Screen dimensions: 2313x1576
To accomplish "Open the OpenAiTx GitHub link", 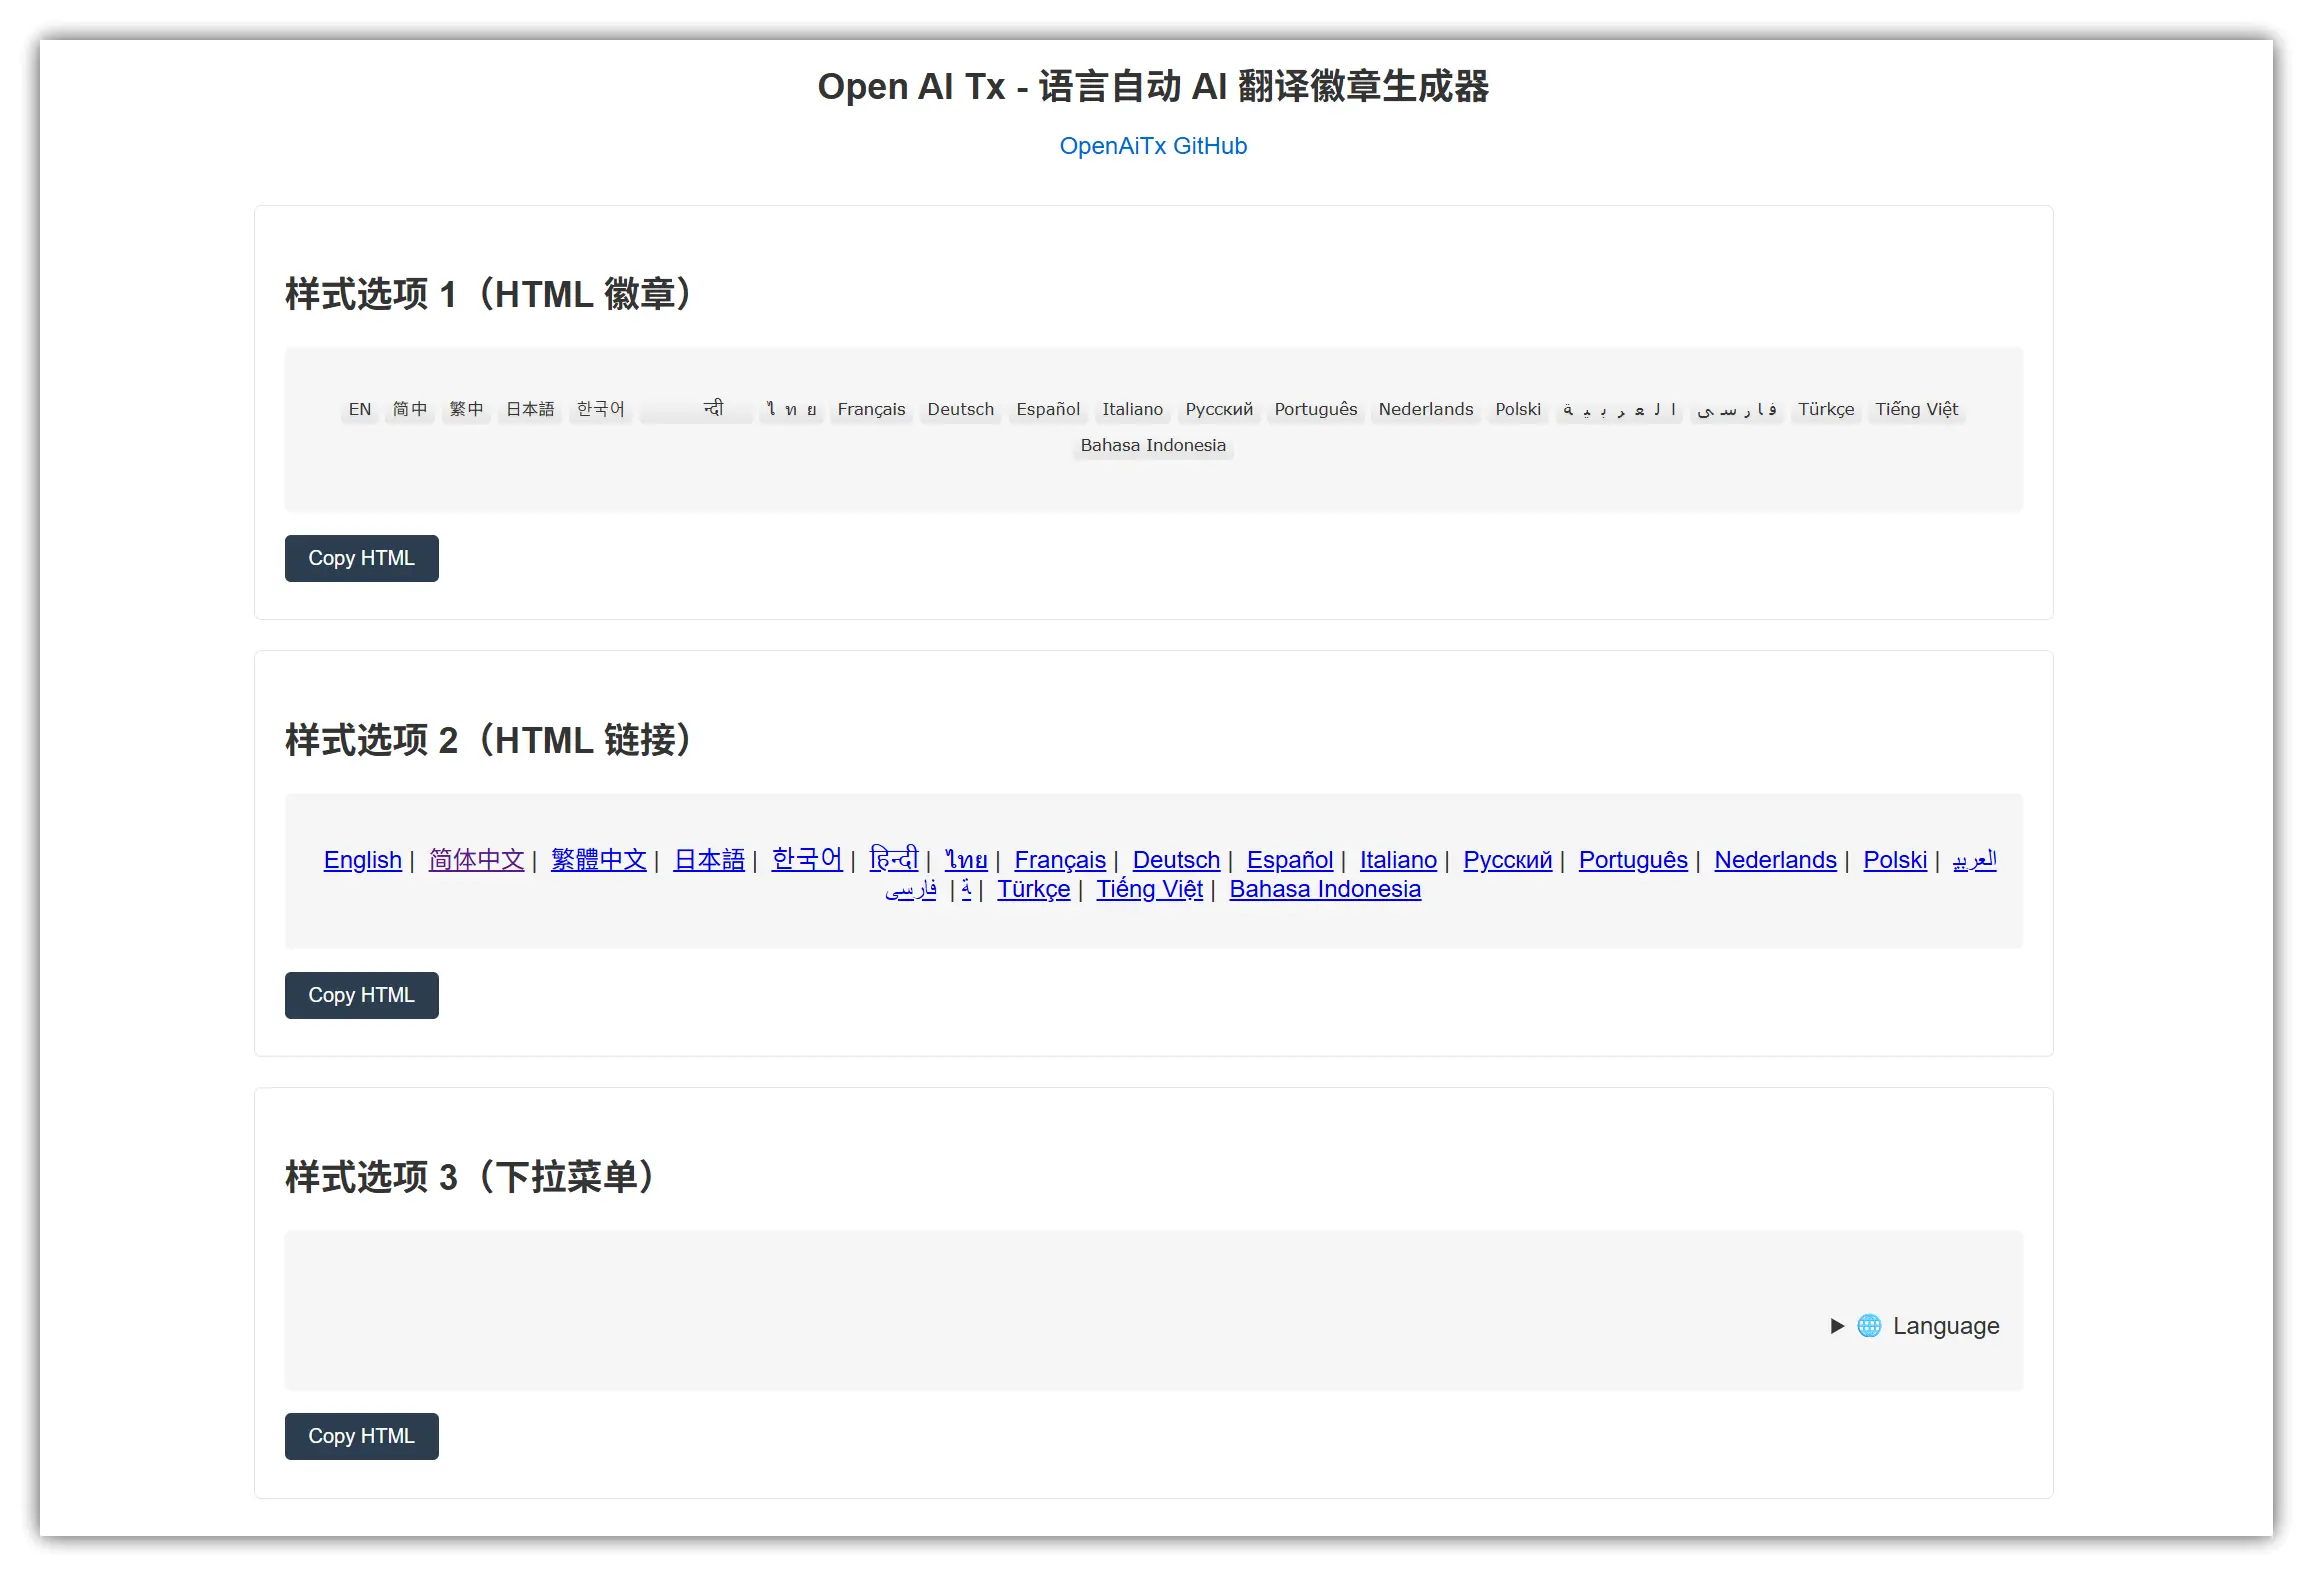I will 1153,146.
